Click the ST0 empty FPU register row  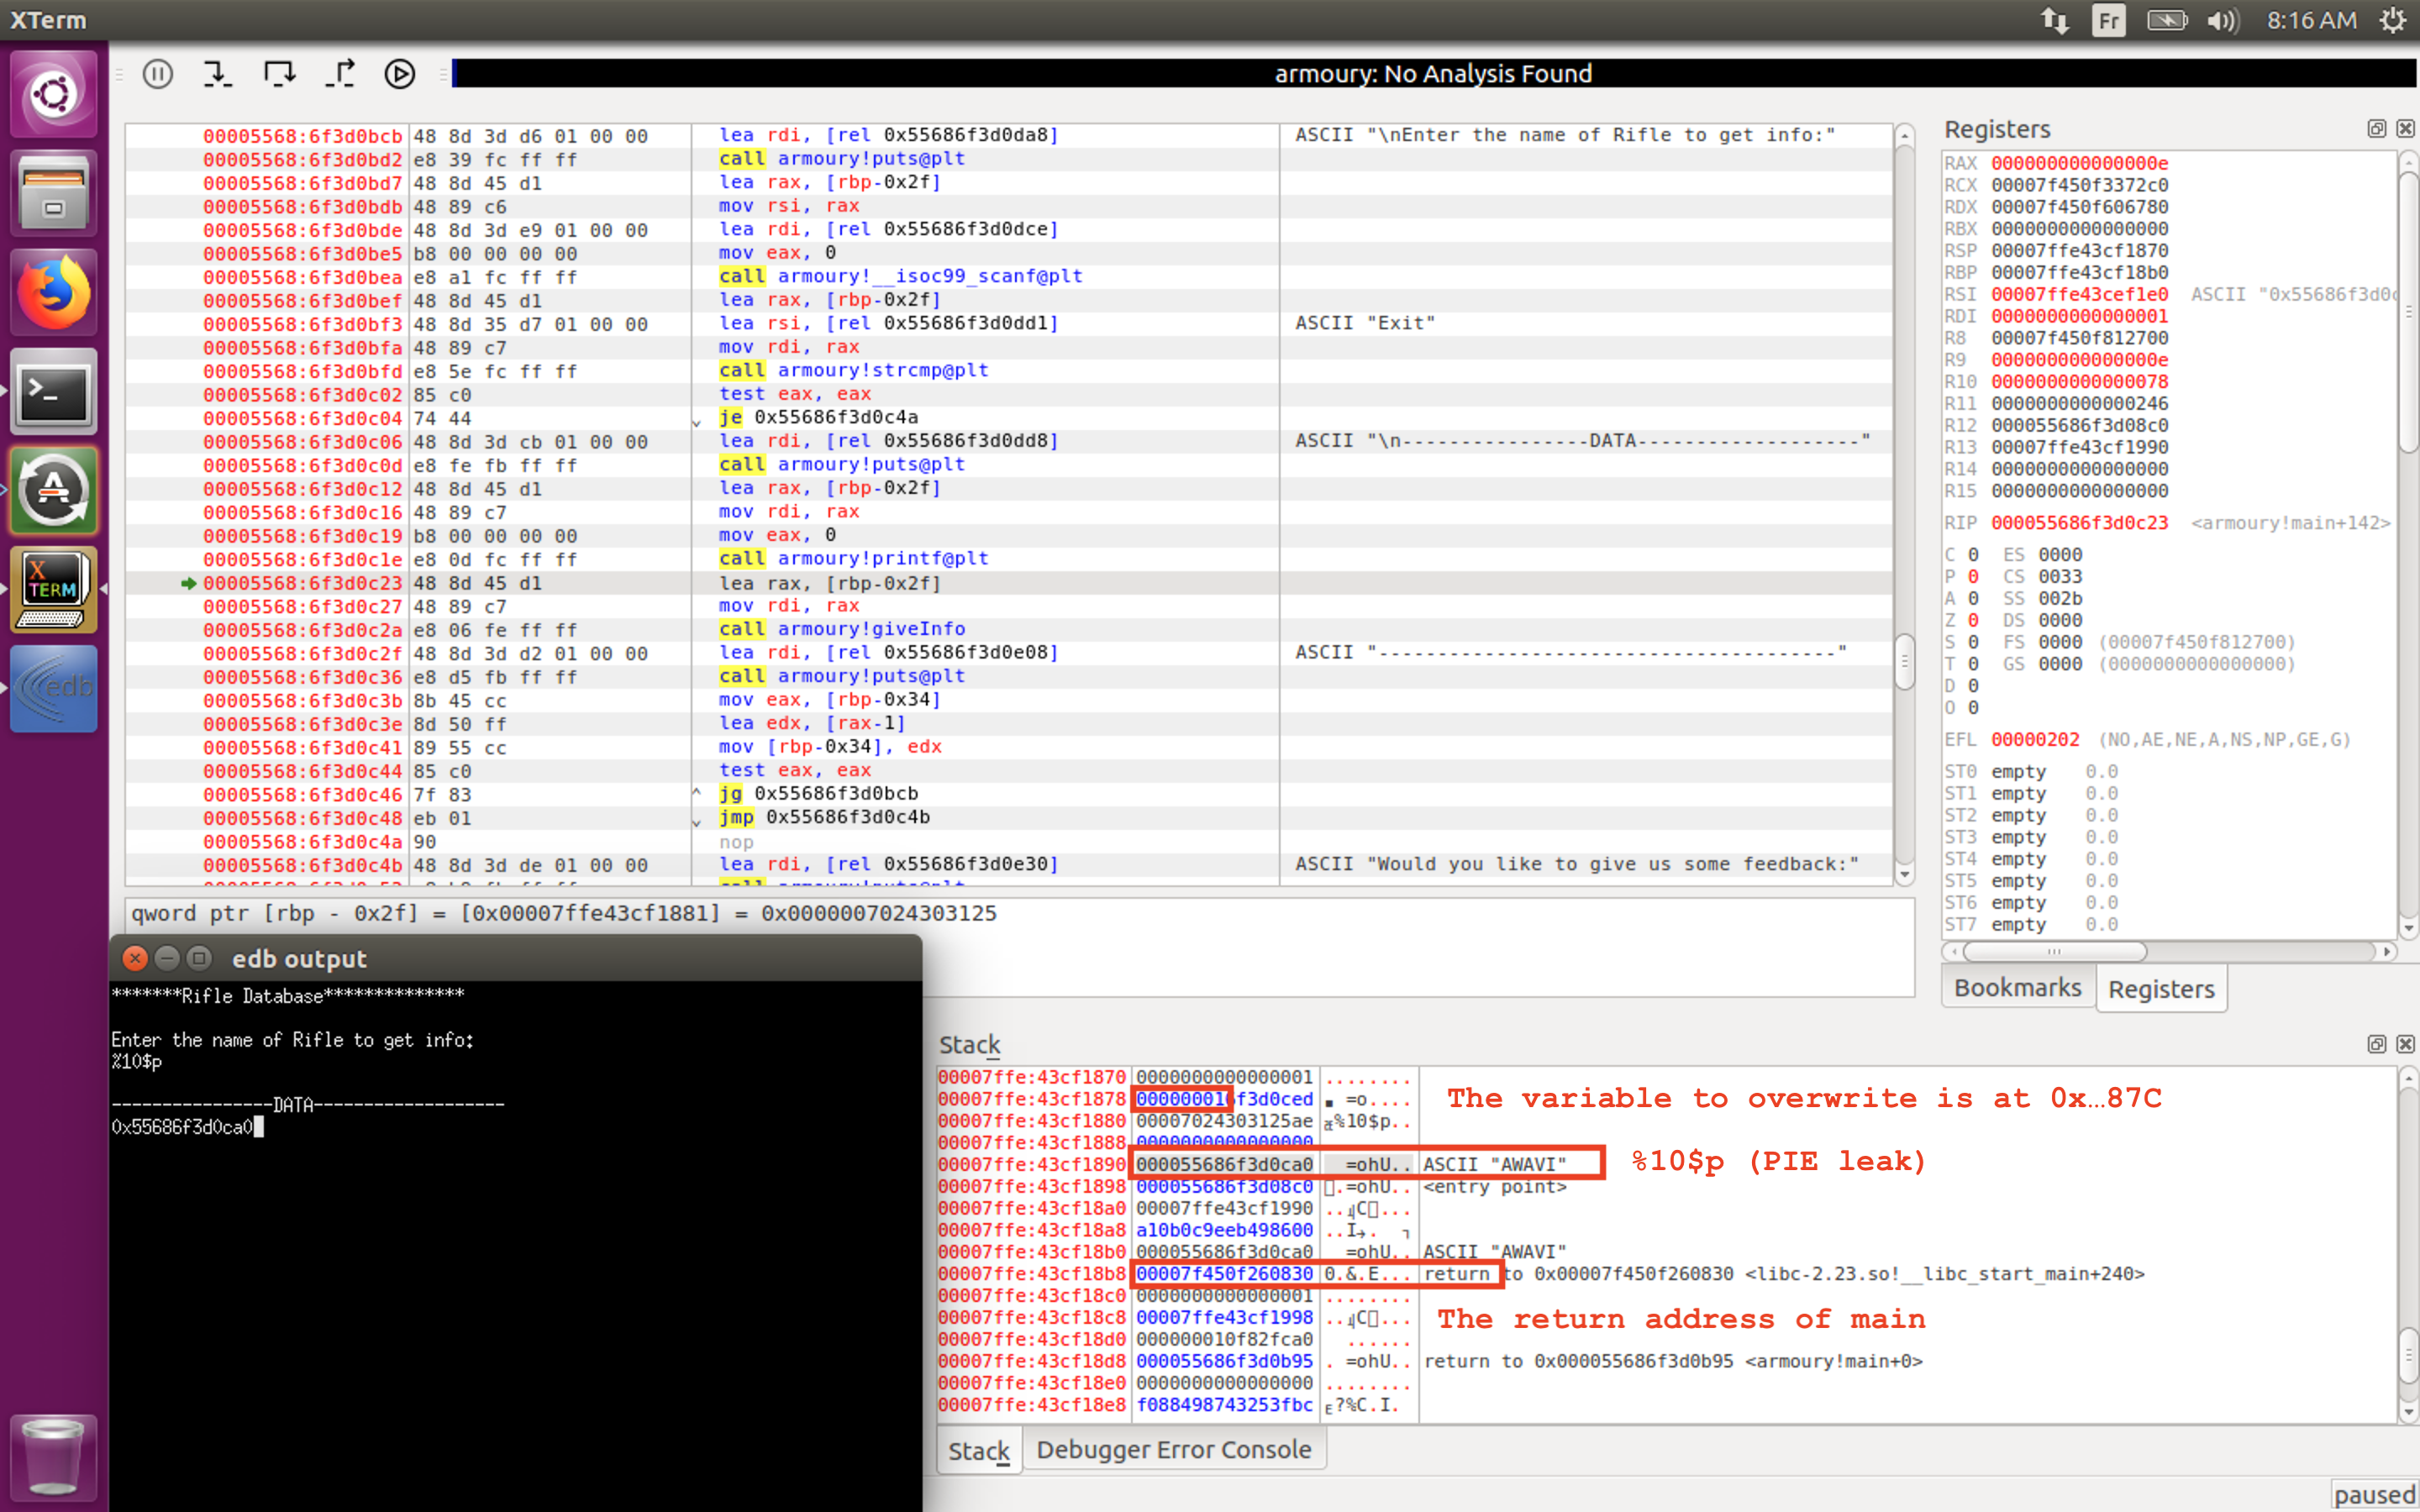point(2030,772)
